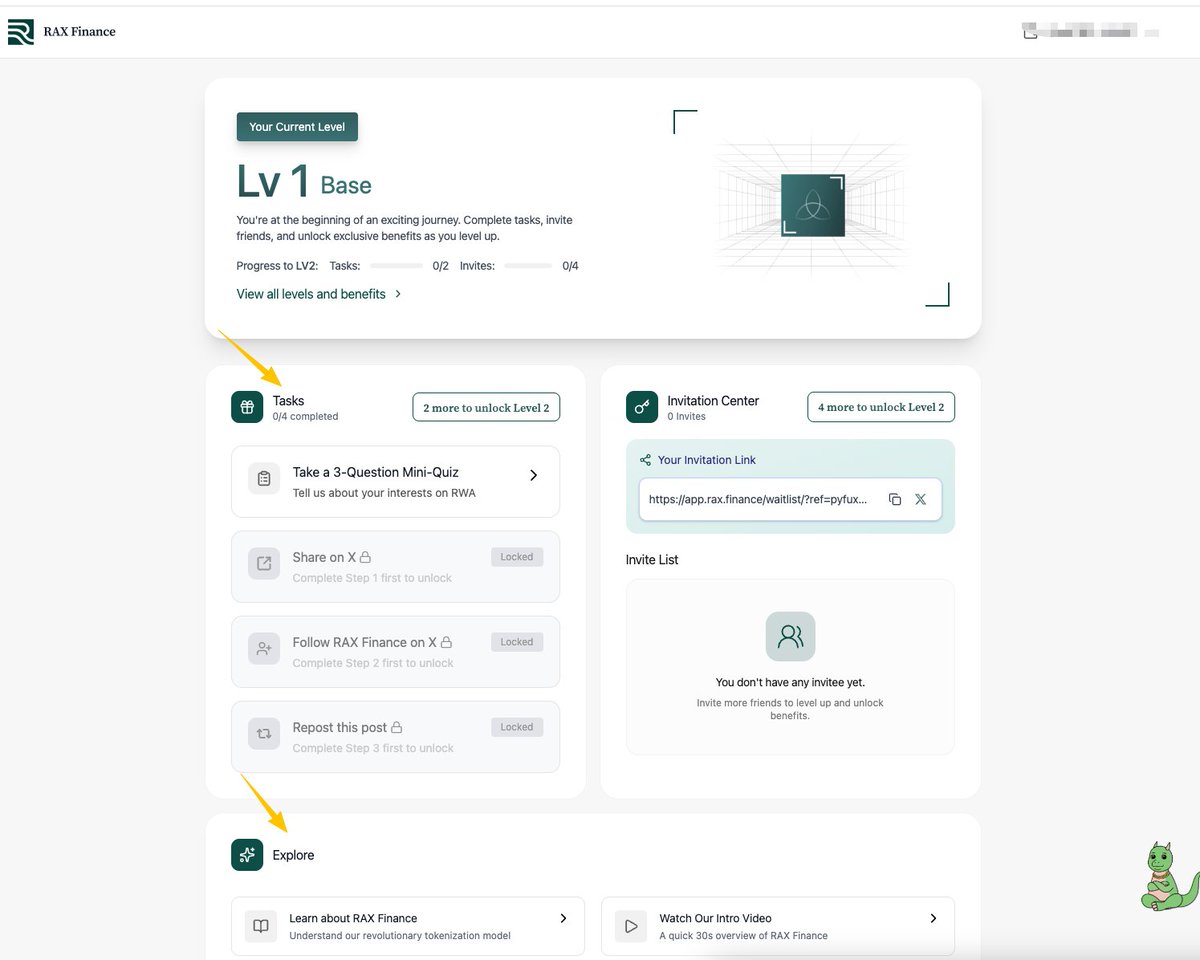This screenshot has height=960, width=1200.
Task: Click the book icon in Learn about RAX Finance
Action: point(261,926)
